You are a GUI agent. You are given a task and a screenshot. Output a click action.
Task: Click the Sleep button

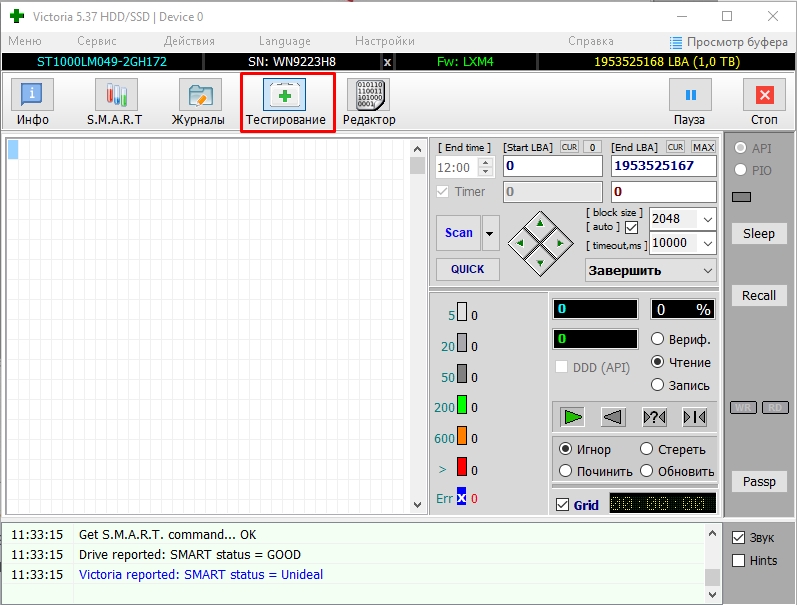coord(758,234)
